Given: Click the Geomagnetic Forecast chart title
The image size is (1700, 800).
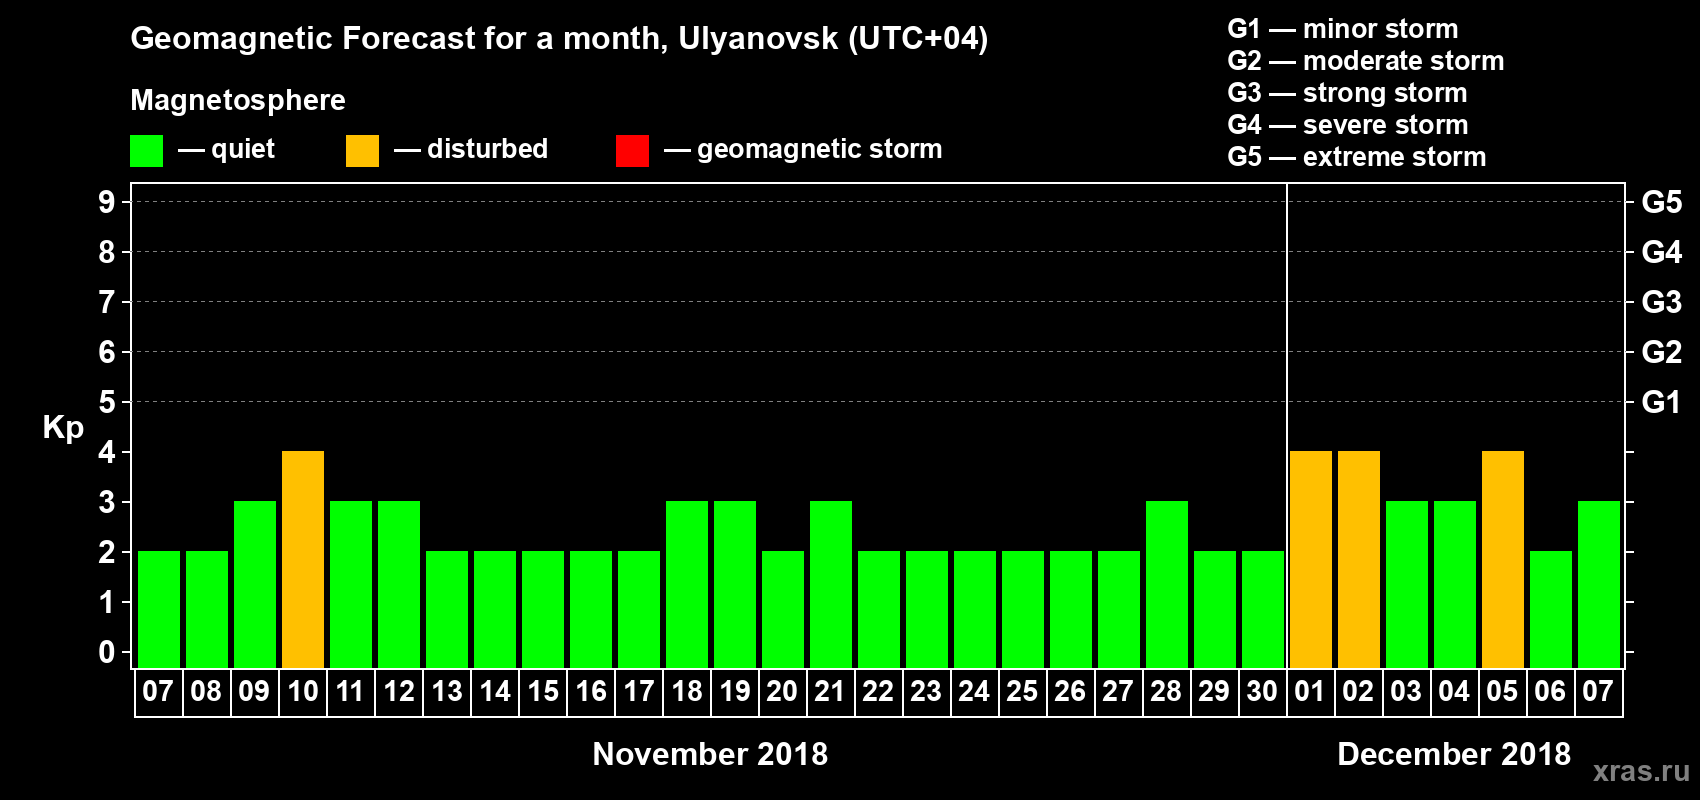Looking at the screenshot, I should coord(559,39).
